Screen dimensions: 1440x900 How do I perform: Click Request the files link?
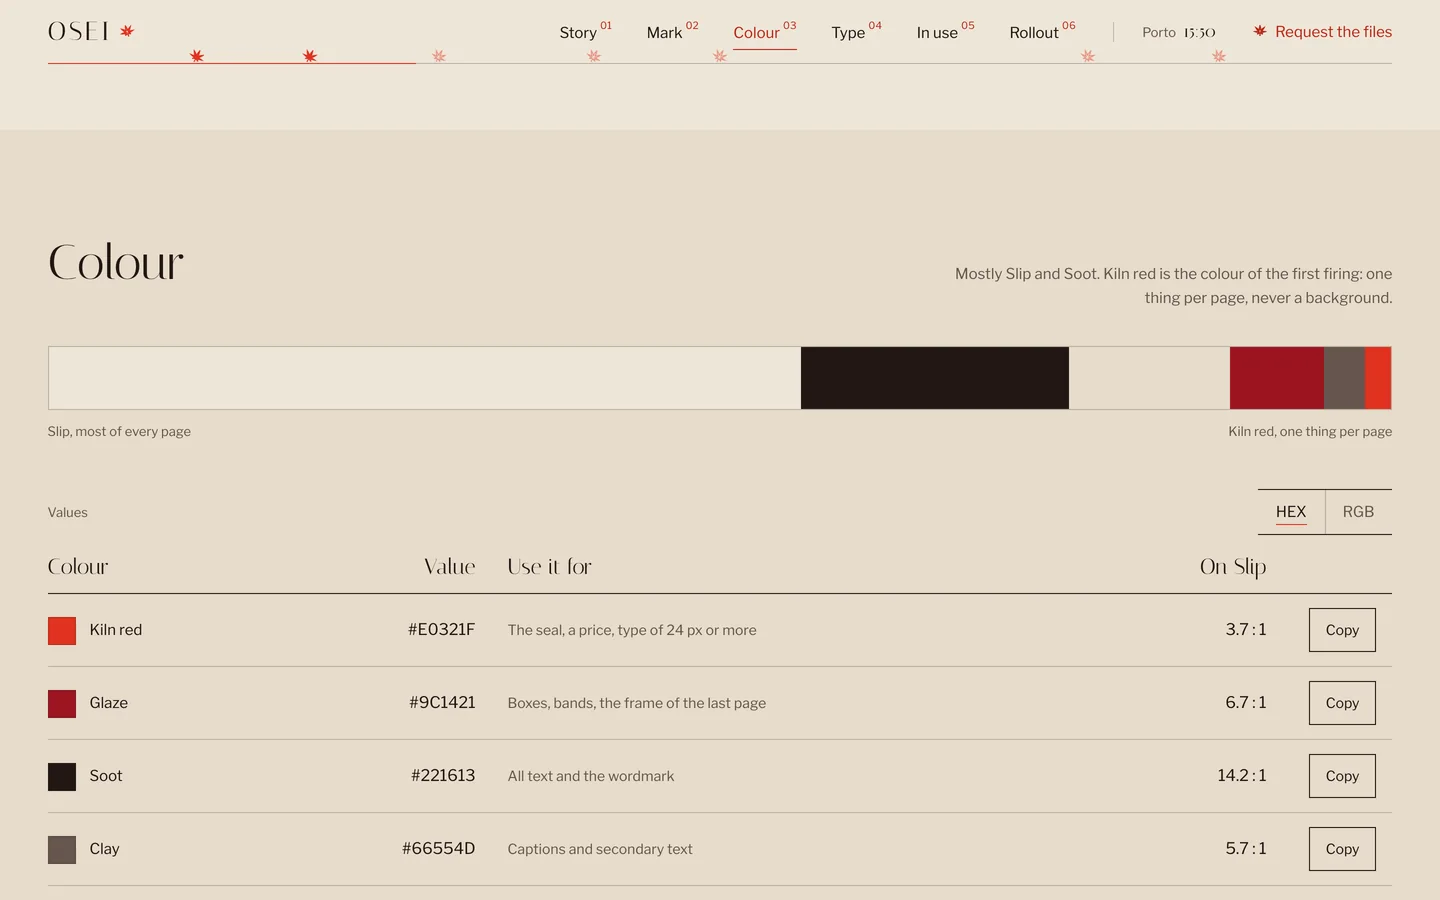(1322, 32)
